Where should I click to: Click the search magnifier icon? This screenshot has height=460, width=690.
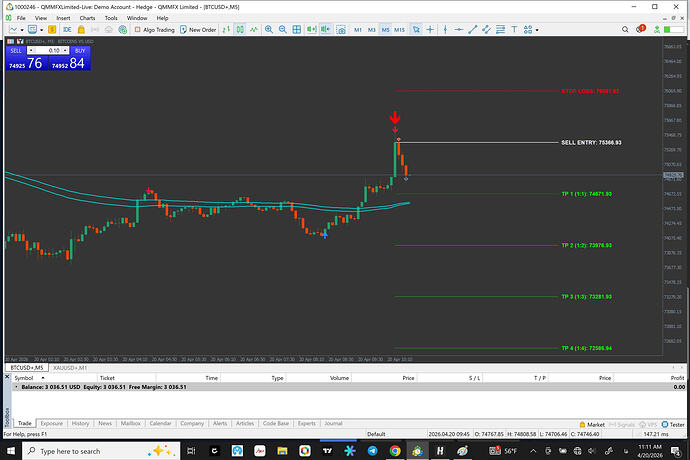click(x=625, y=29)
